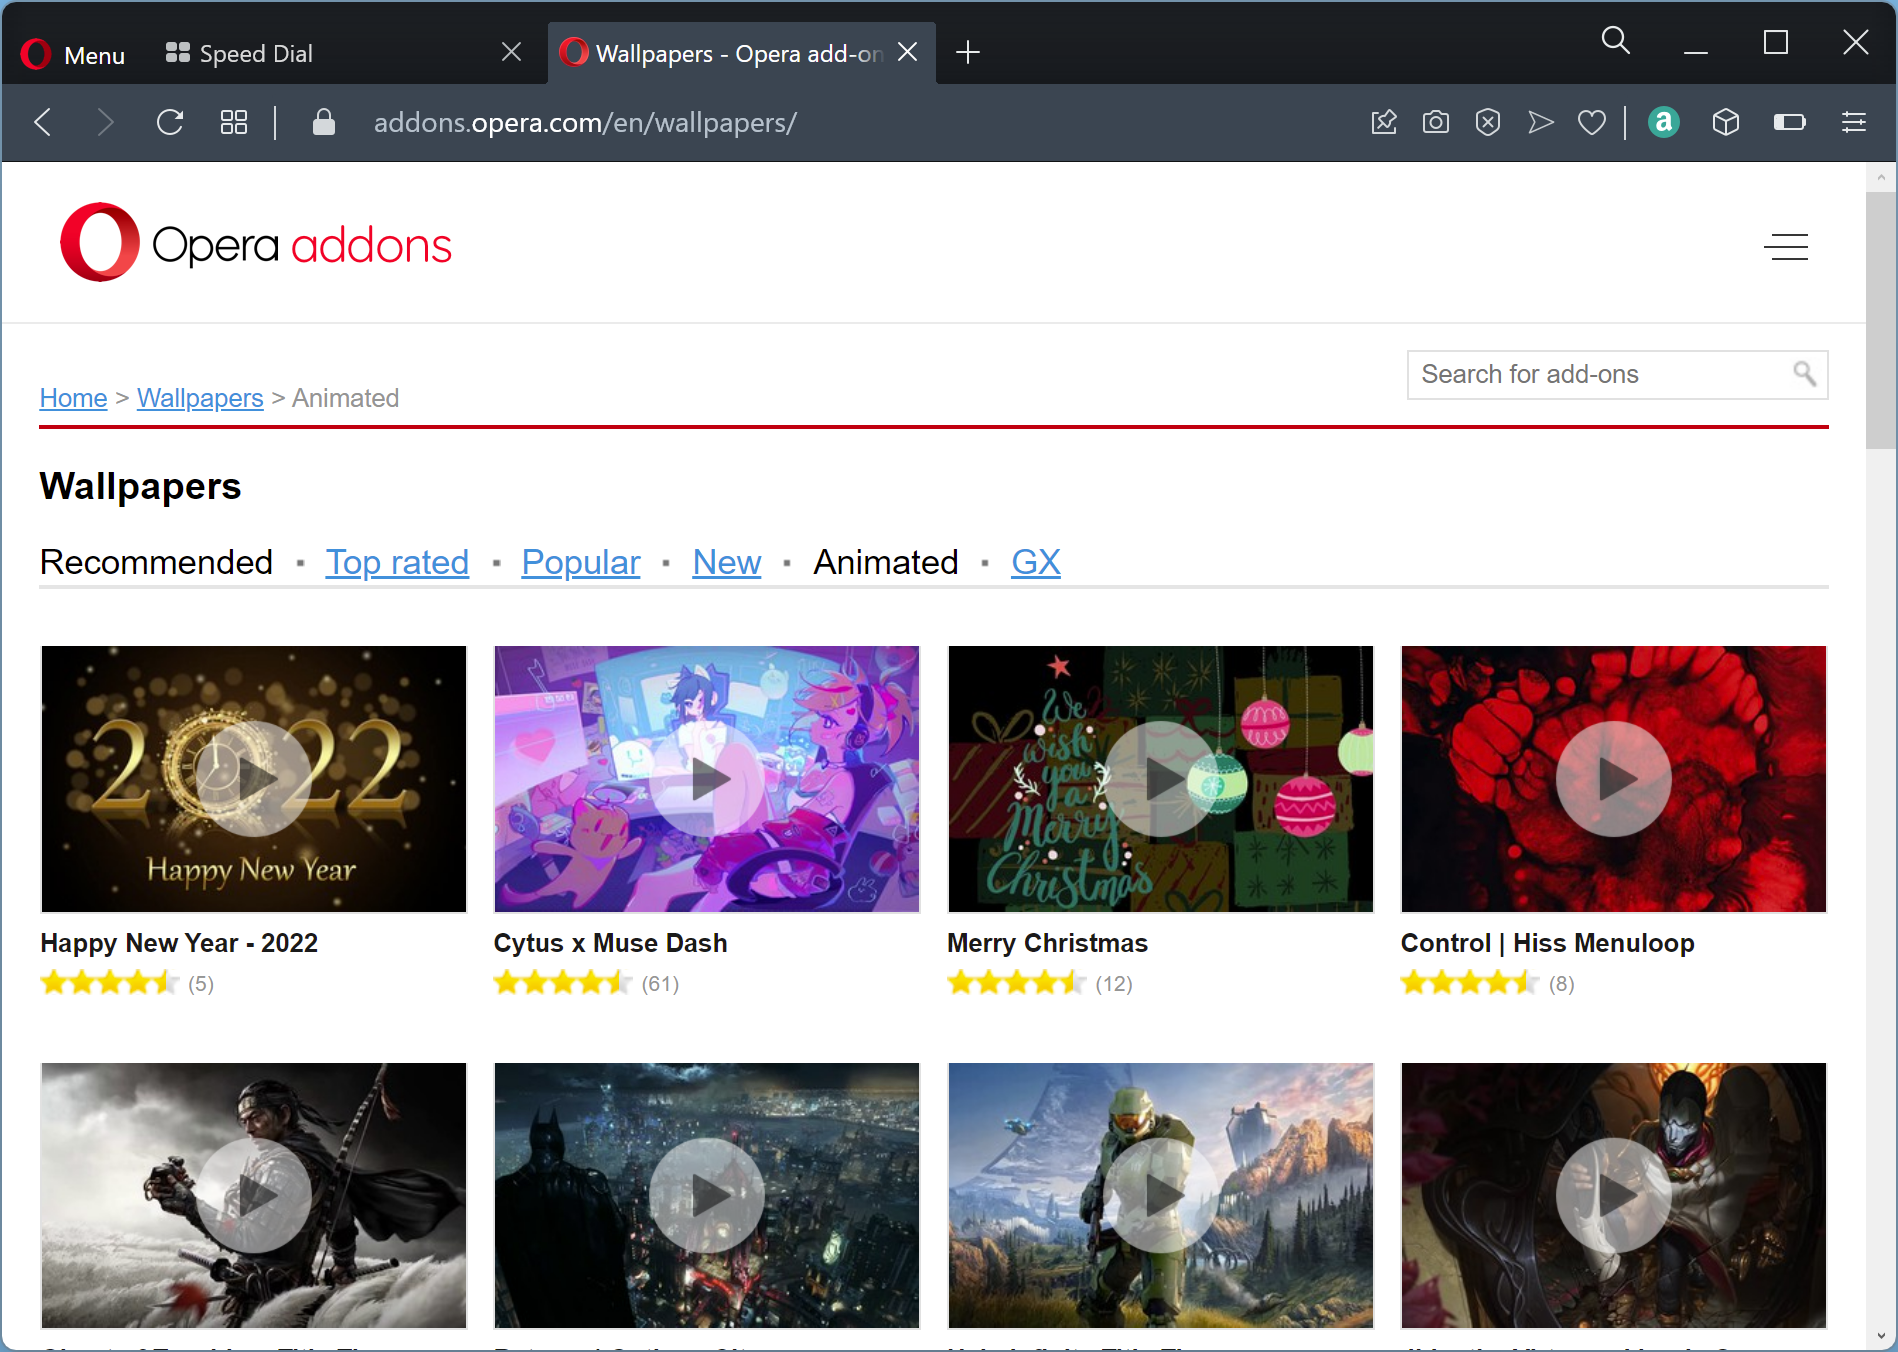This screenshot has height=1352, width=1898.
Task: Open Merry Christmas title
Action: coord(1047,943)
